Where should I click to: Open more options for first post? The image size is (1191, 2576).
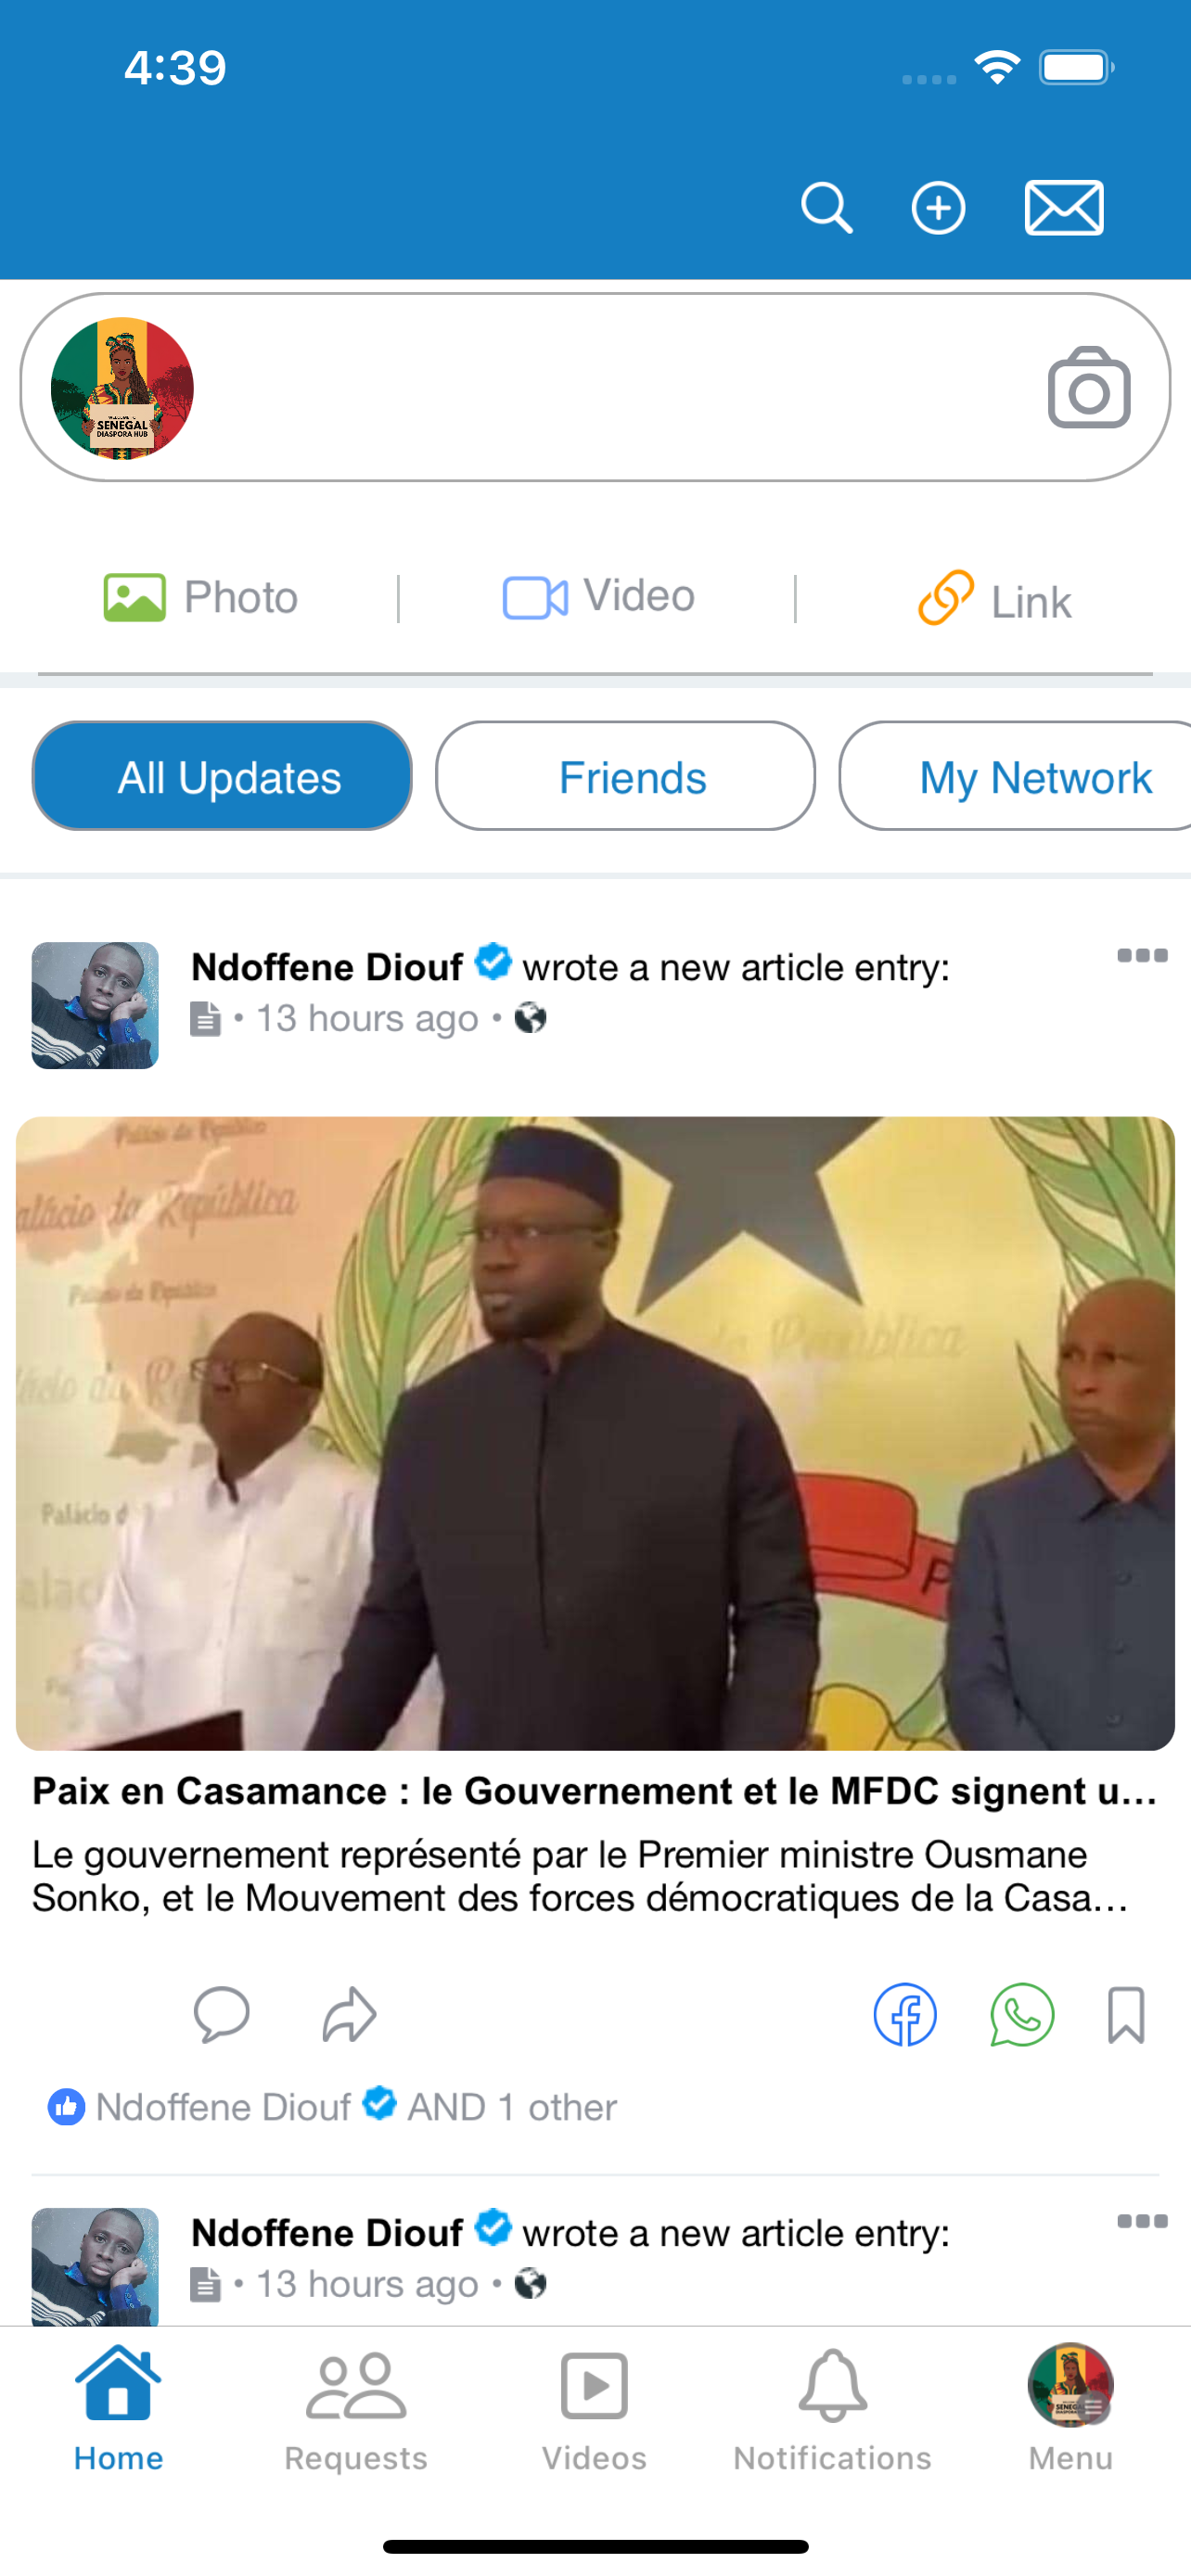1142,955
